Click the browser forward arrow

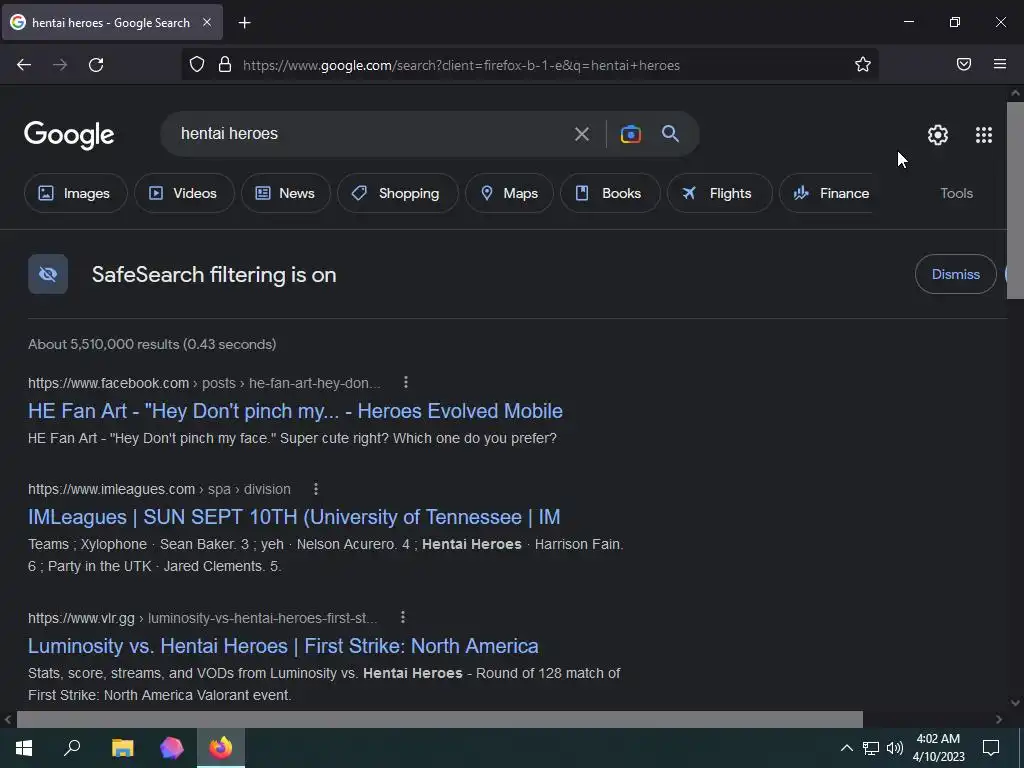pyautogui.click(x=60, y=65)
